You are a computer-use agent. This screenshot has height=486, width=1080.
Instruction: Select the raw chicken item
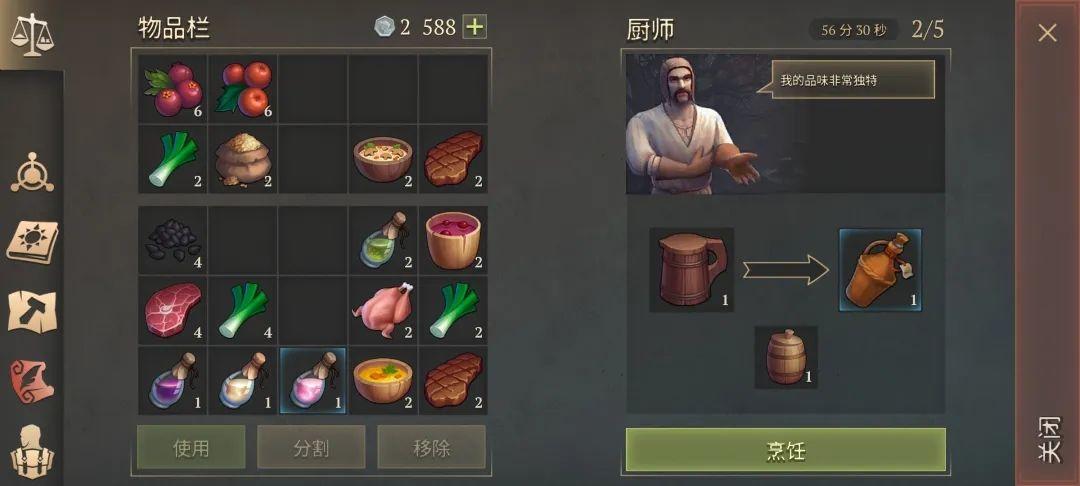383,310
